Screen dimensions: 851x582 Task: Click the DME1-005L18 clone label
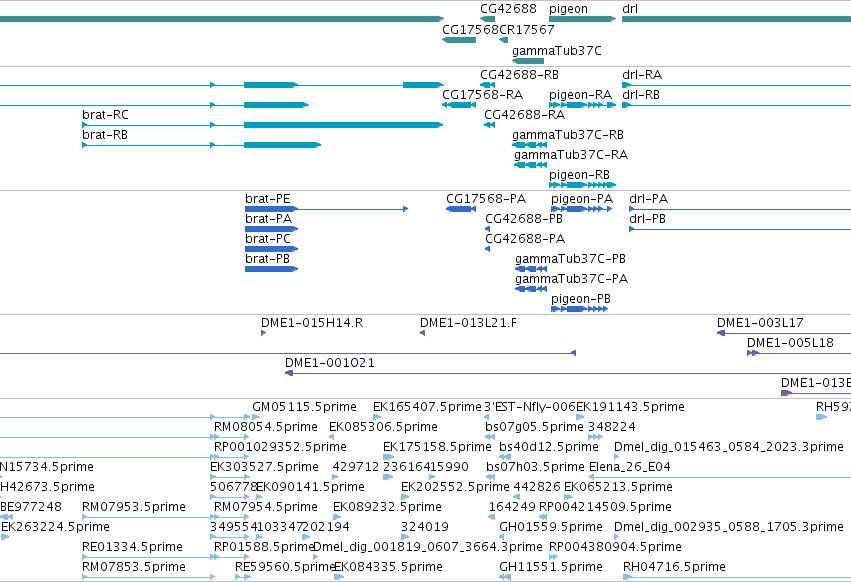pyautogui.click(x=790, y=343)
